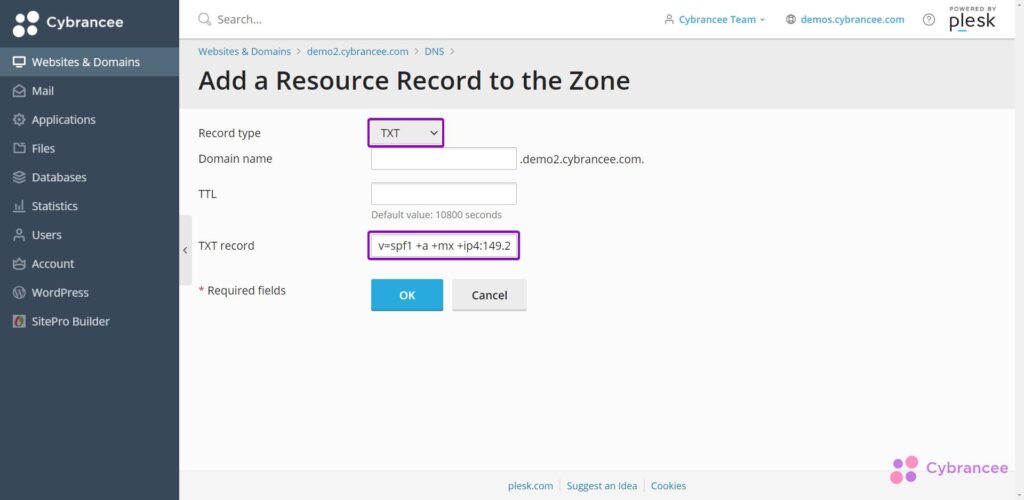The width and height of the screenshot is (1024, 500).
Task: Open the Files section
Action: point(89,148)
